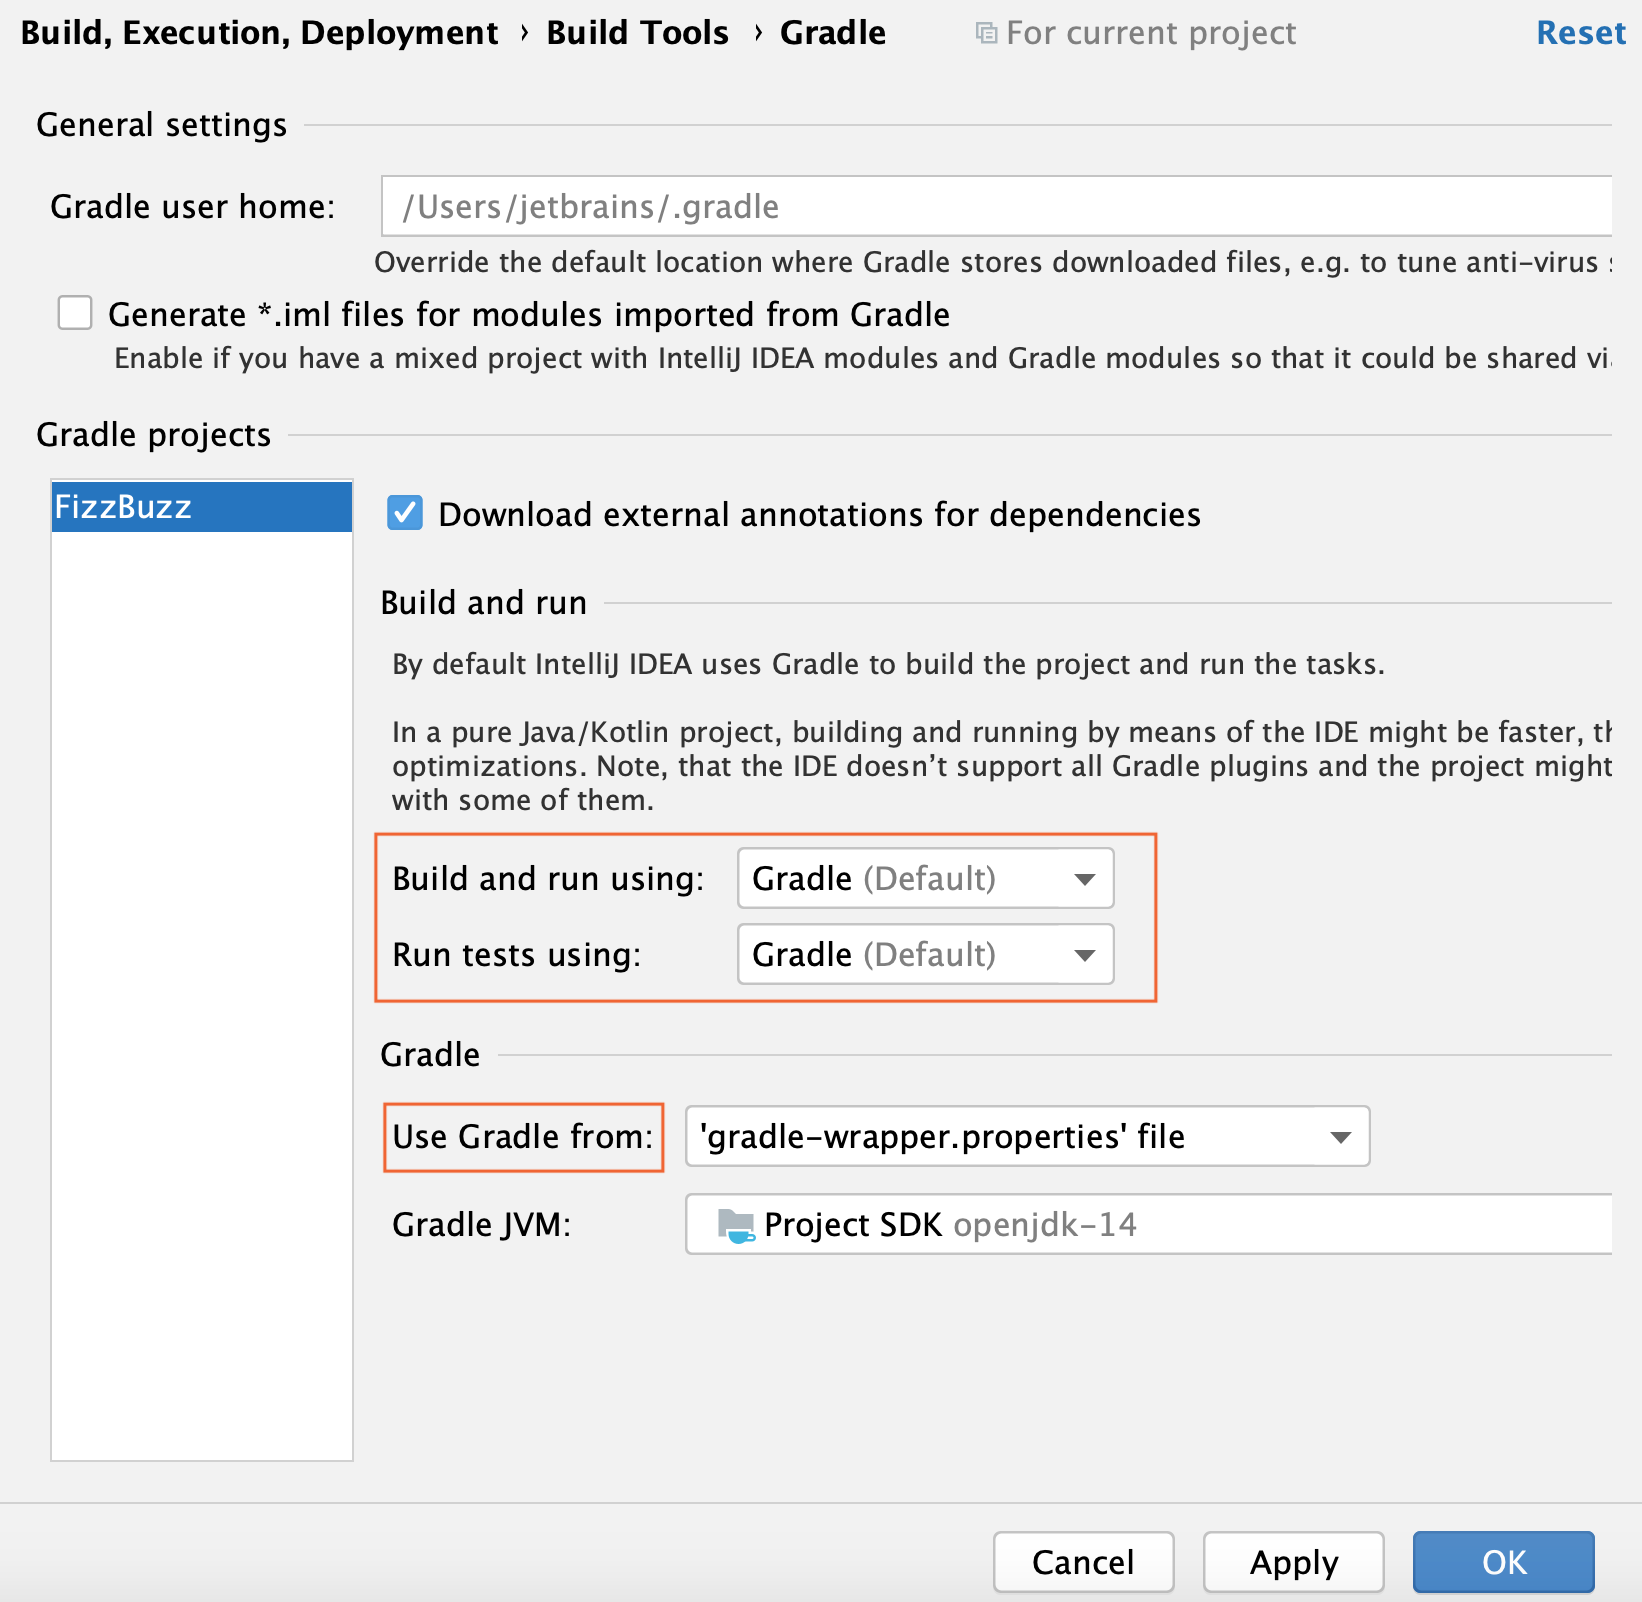Expand the 'Use Gradle from' dropdown

[1027, 1137]
